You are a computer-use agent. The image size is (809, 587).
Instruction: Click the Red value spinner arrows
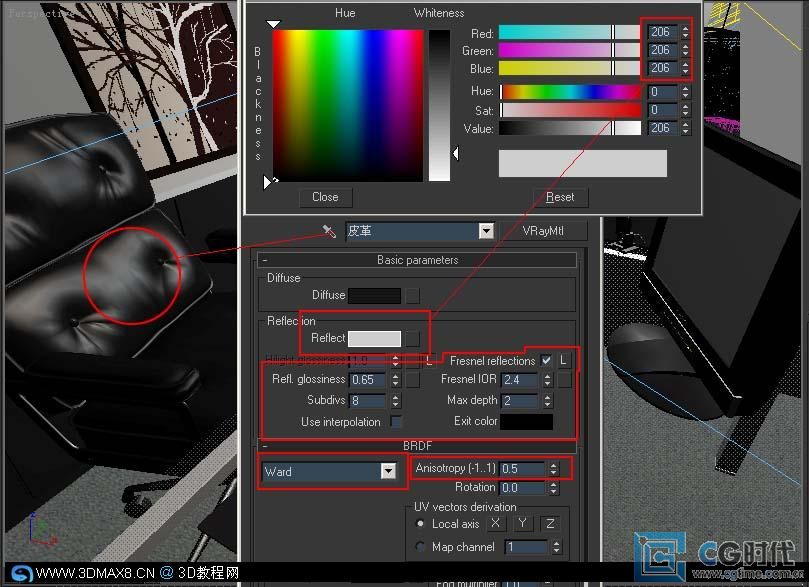[x=685, y=32]
